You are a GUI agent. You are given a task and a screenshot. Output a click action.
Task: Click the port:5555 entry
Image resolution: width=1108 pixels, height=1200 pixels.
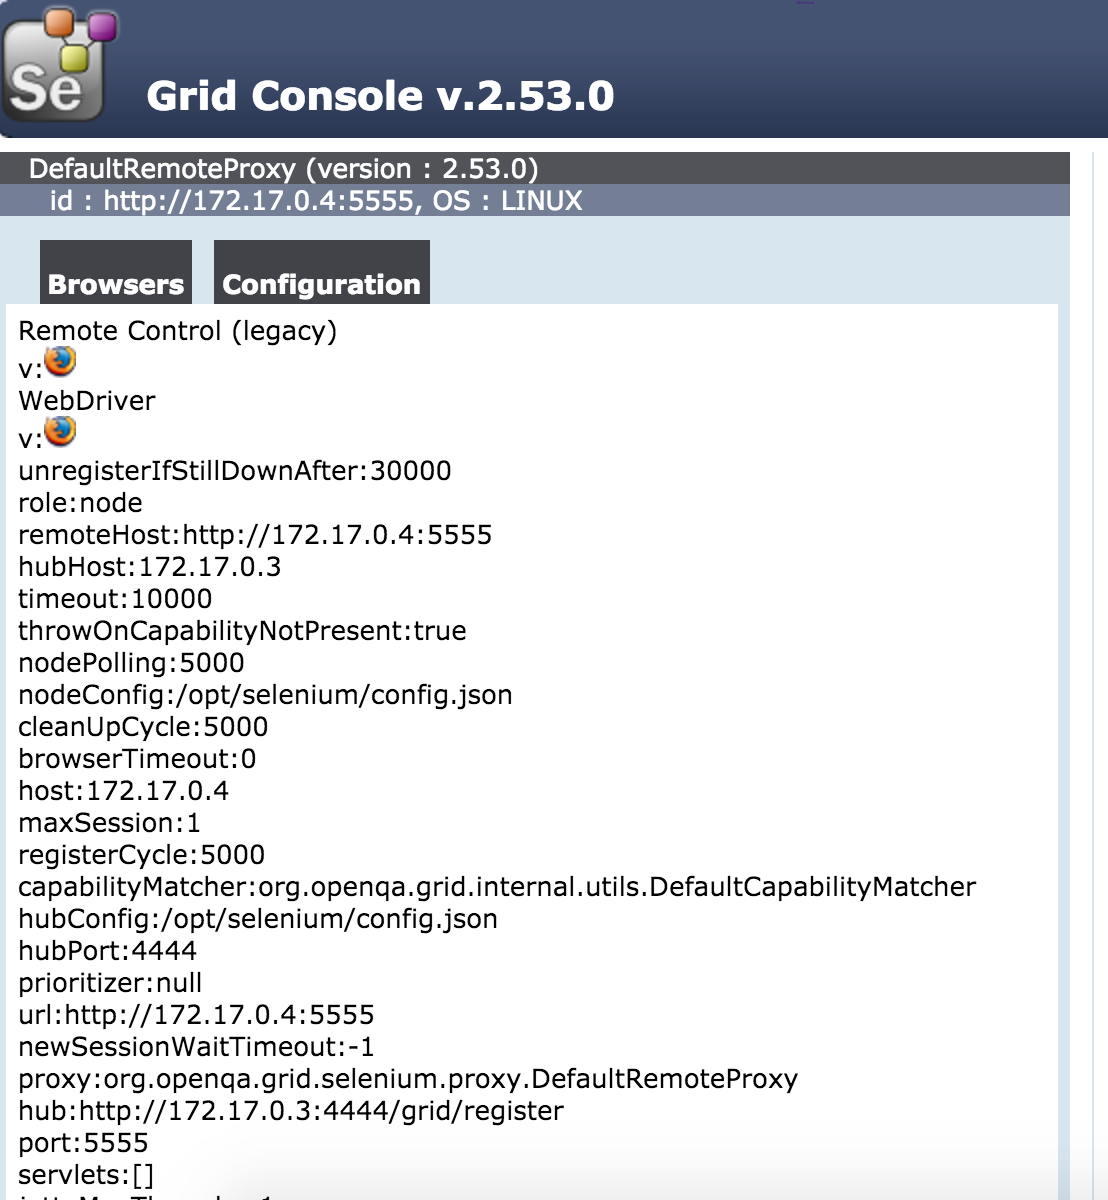pos(83,1143)
